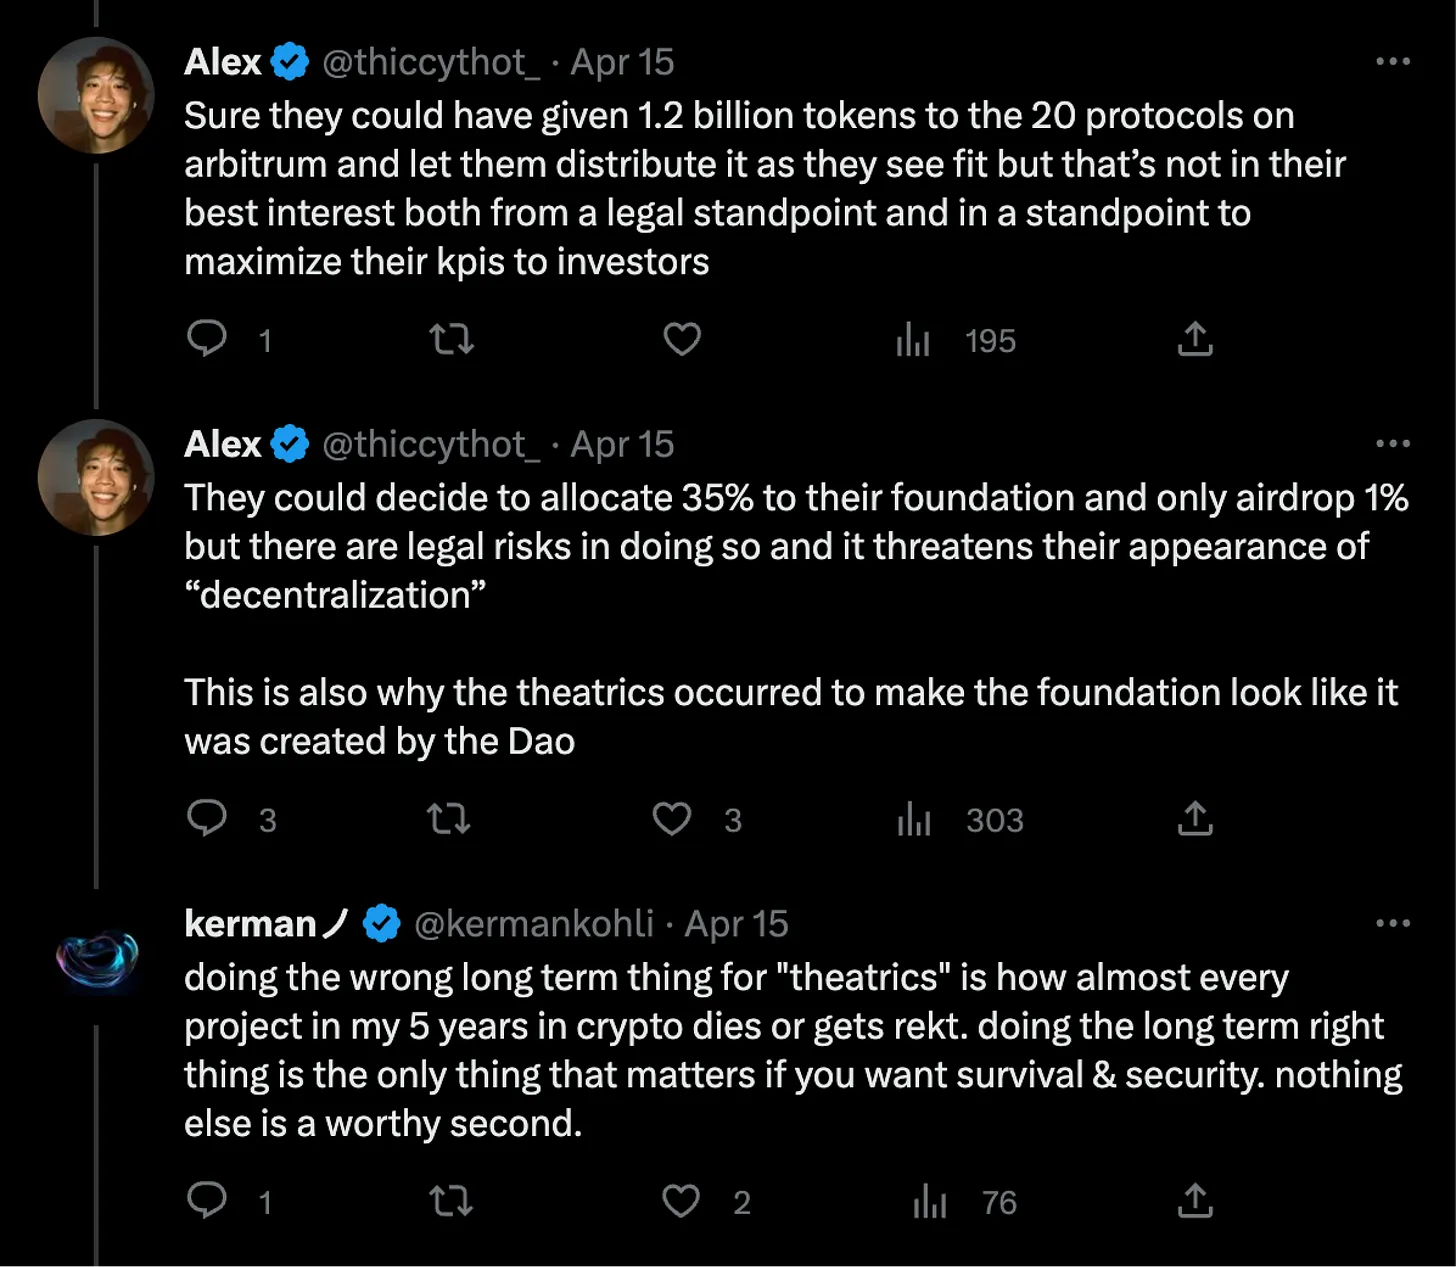The width and height of the screenshot is (1456, 1267).
Task: Like Alex's tweet about the 35% foundation allocation
Action: (x=672, y=819)
